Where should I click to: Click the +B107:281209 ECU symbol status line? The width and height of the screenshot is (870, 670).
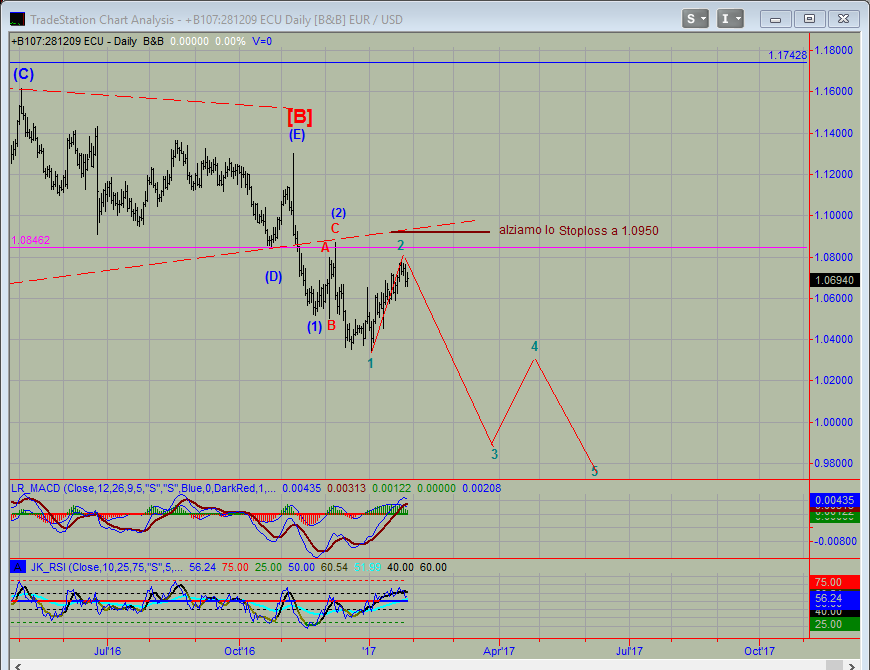coord(141,41)
